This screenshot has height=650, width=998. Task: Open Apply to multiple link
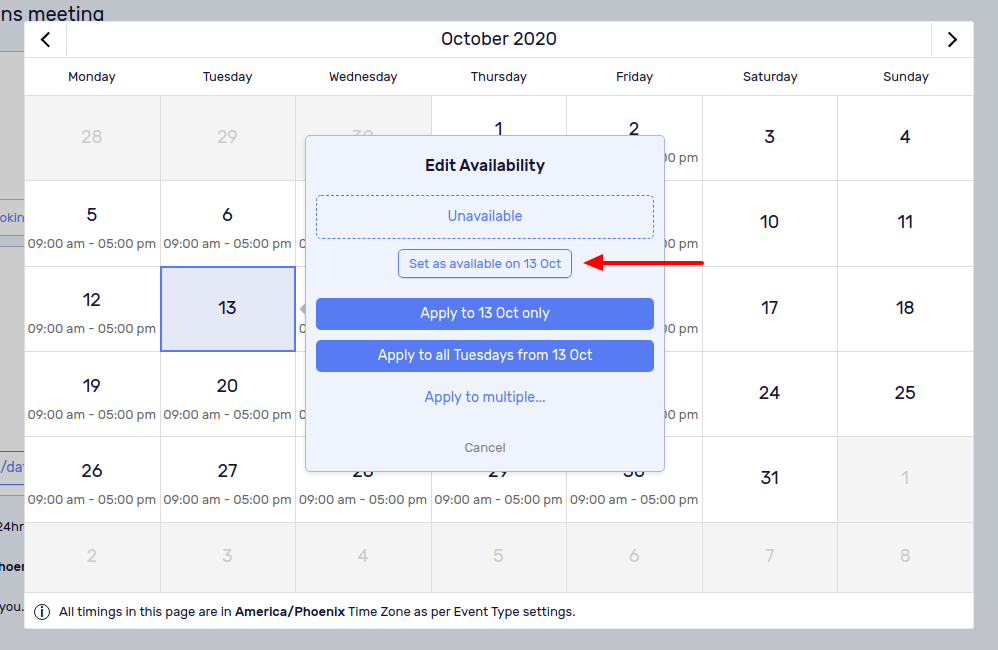(x=484, y=397)
